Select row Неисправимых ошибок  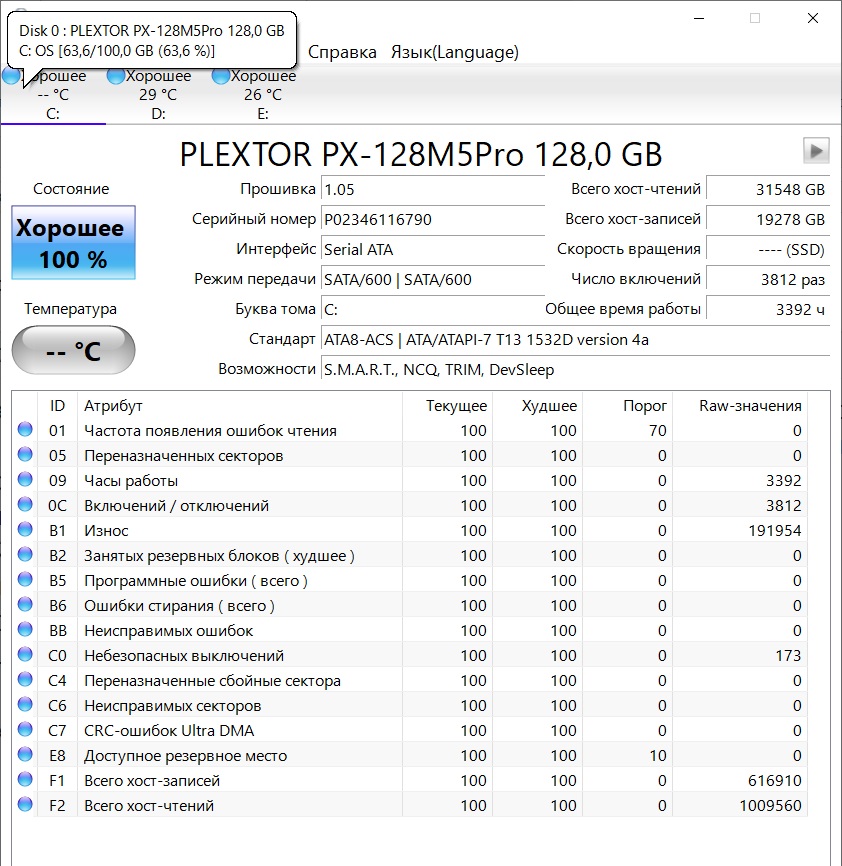[x=411, y=631]
